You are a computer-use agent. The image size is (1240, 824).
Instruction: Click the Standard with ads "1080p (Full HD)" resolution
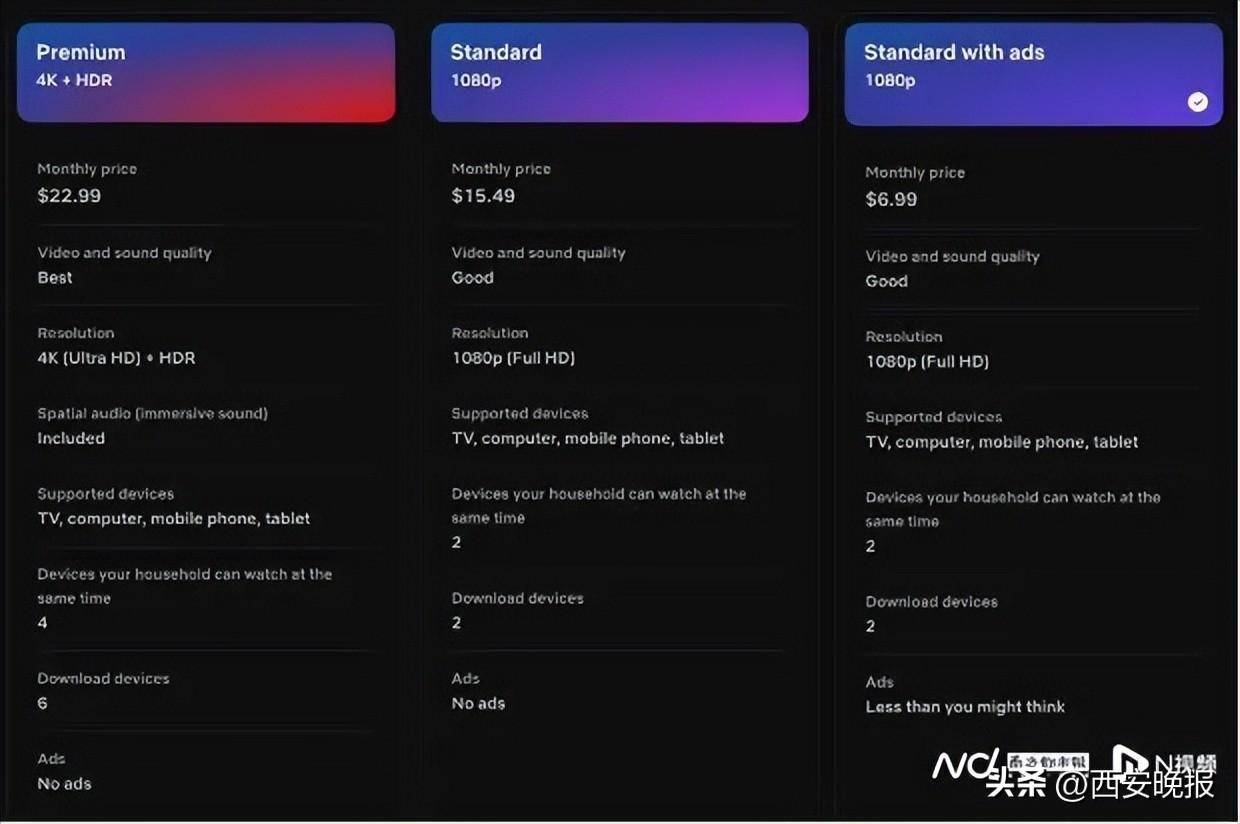(927, 362)
